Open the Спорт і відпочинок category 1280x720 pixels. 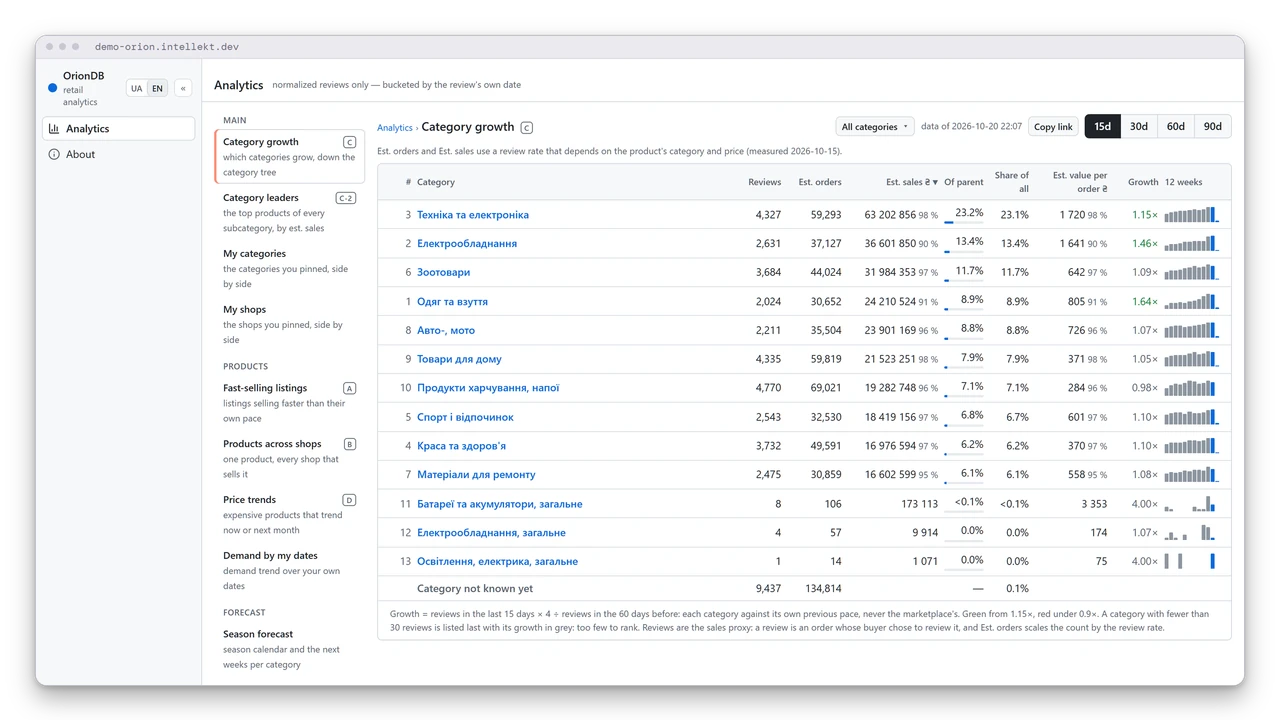(x=465, y=417)
